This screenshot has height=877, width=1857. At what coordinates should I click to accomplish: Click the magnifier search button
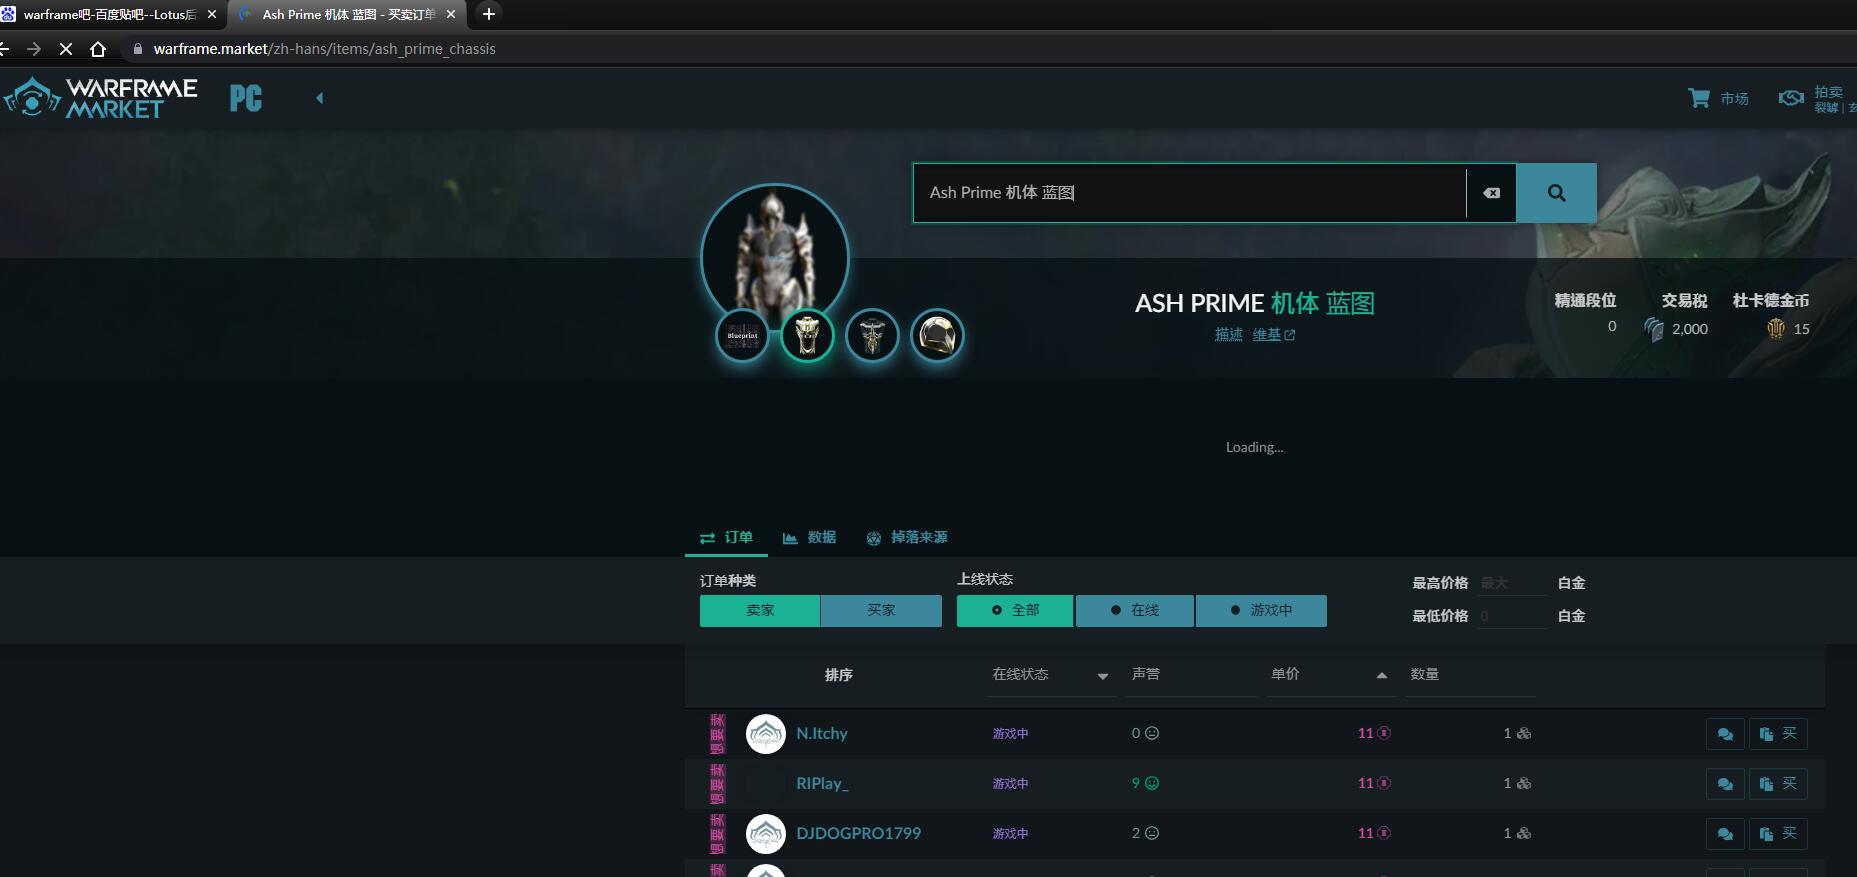1557,193
